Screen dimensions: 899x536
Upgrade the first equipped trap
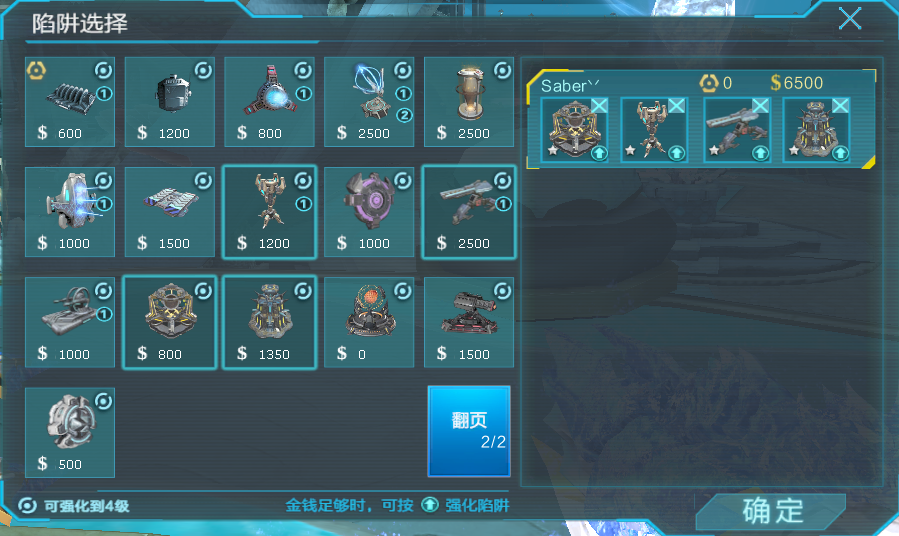tap(599, 153)
